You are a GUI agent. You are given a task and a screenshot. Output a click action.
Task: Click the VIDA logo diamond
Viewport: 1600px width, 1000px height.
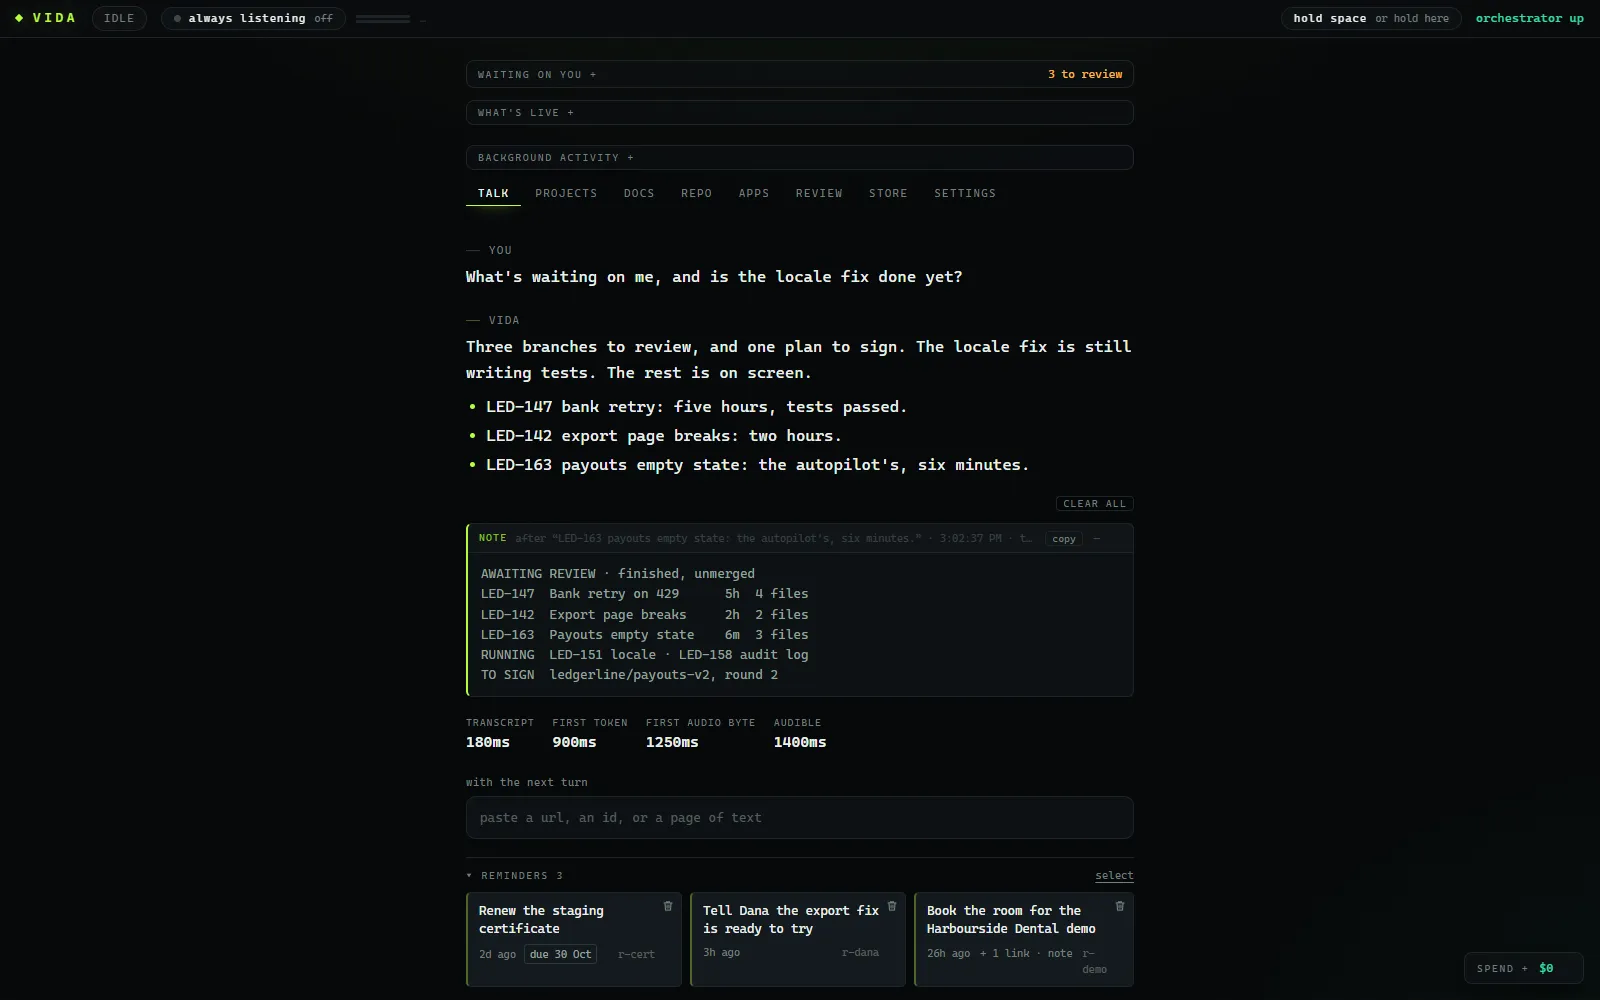[x=19, y=18]
